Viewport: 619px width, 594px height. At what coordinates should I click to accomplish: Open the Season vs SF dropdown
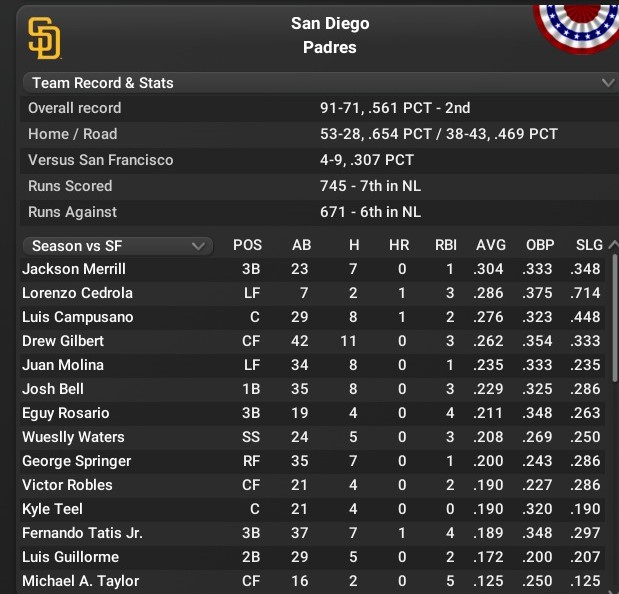coord(117,245)
